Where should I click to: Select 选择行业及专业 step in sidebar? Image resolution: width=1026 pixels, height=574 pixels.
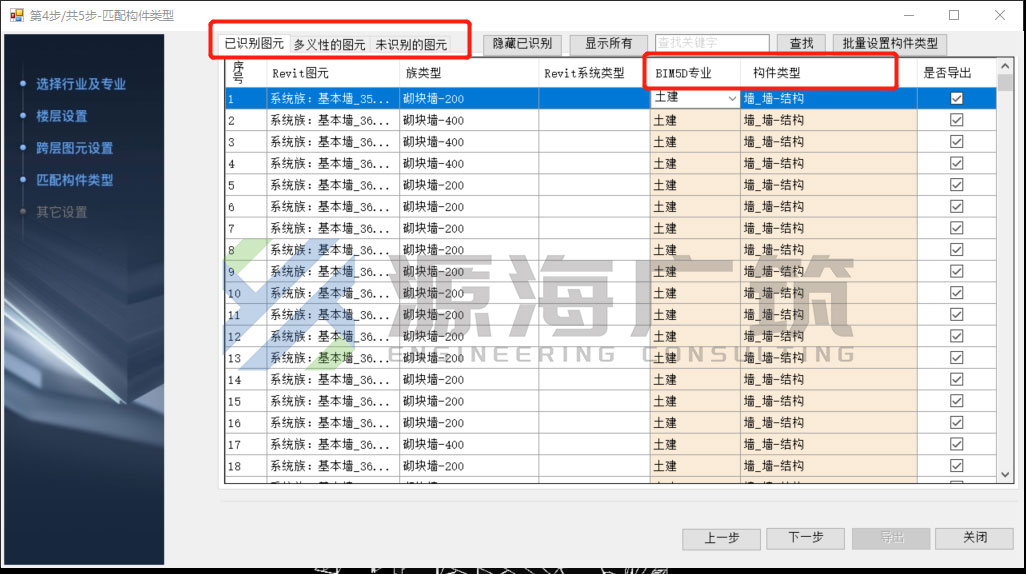tap(80, 84)
